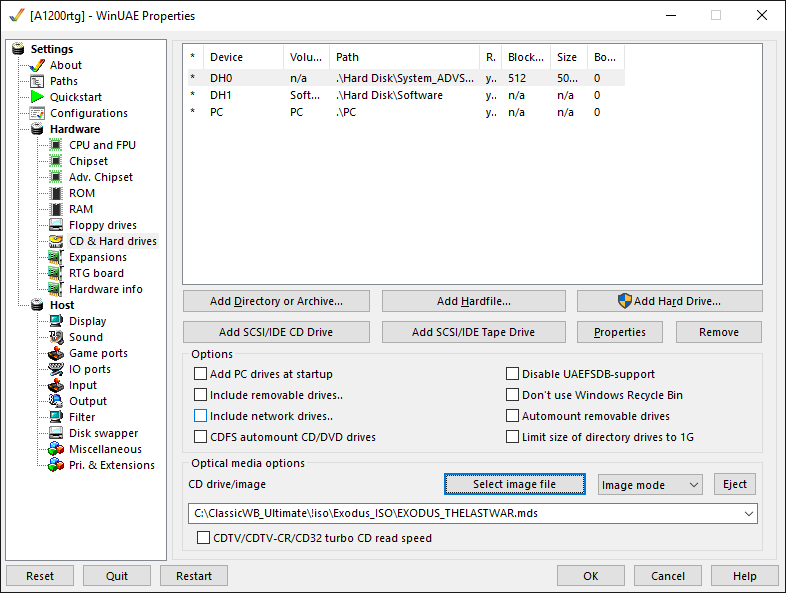Click the Quit button
The width and height of the screenshot is (786, 593).
[117, 576]
